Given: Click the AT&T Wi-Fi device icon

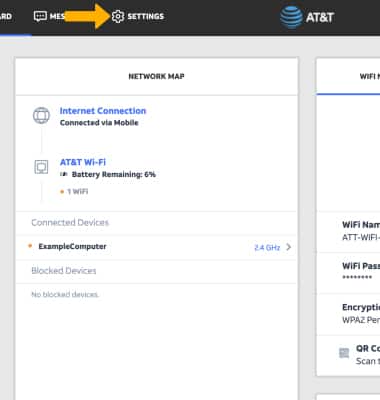Looking at the screenshot, I should (41, 167).
